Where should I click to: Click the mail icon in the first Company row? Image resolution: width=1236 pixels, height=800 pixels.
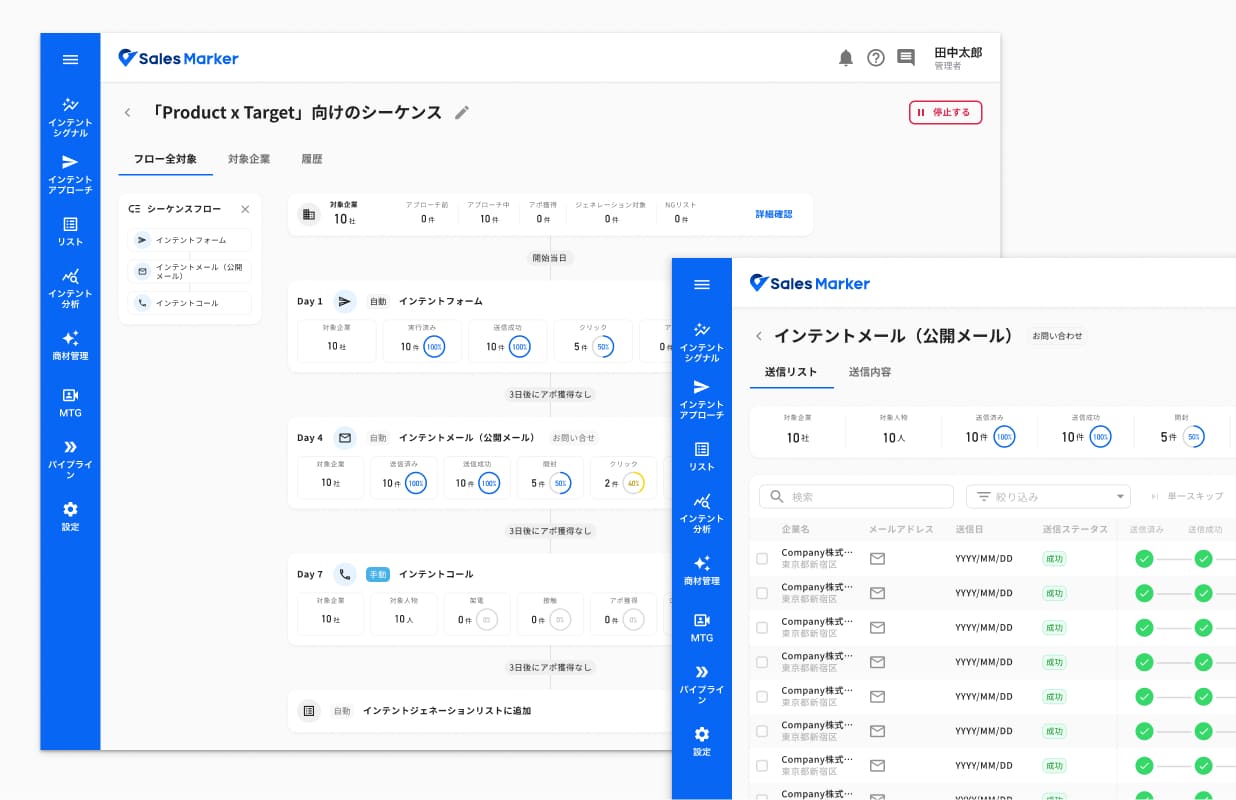pos(877,558)
